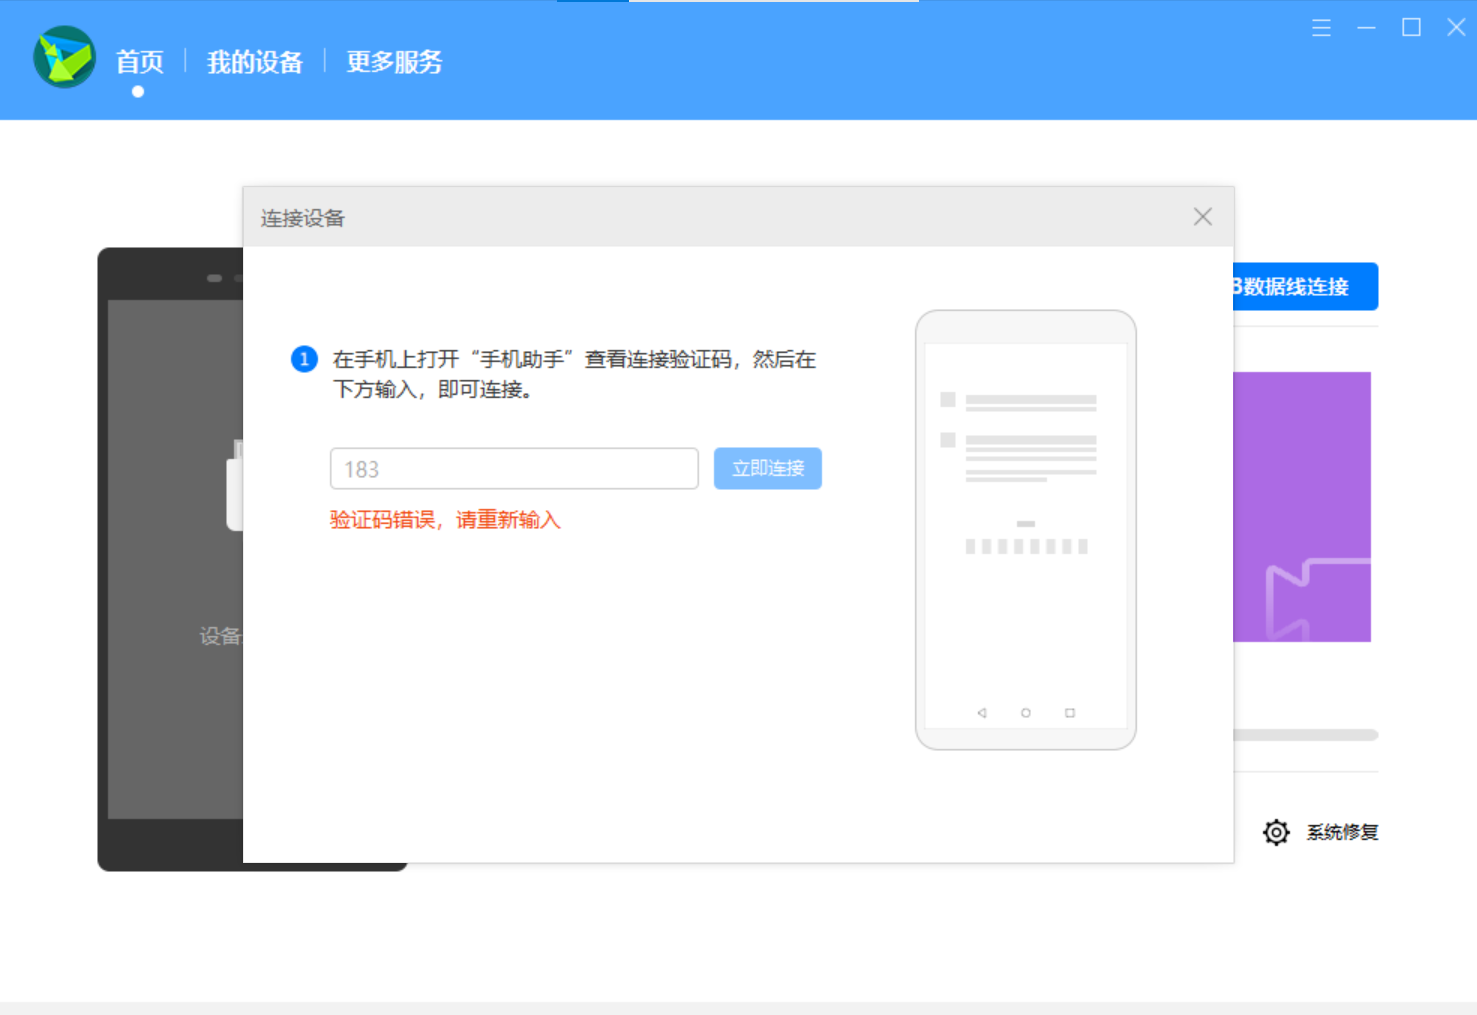The image size is (1477, 1015).
Task: Close the 连接设备 dialog
Action: (1203, 217)
